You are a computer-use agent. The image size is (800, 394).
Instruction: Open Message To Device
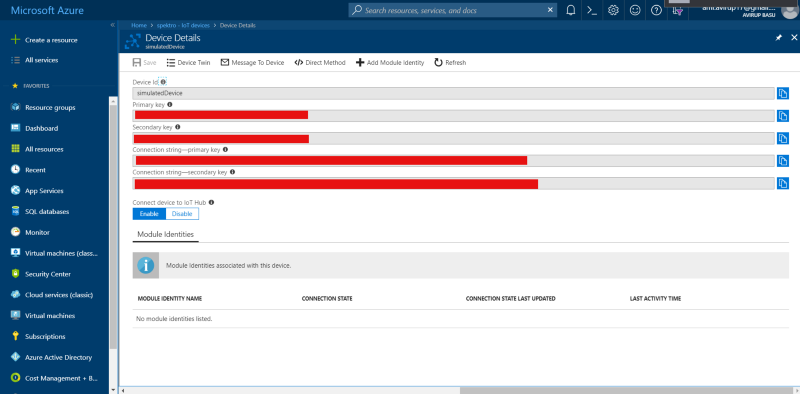click(252, 63)
